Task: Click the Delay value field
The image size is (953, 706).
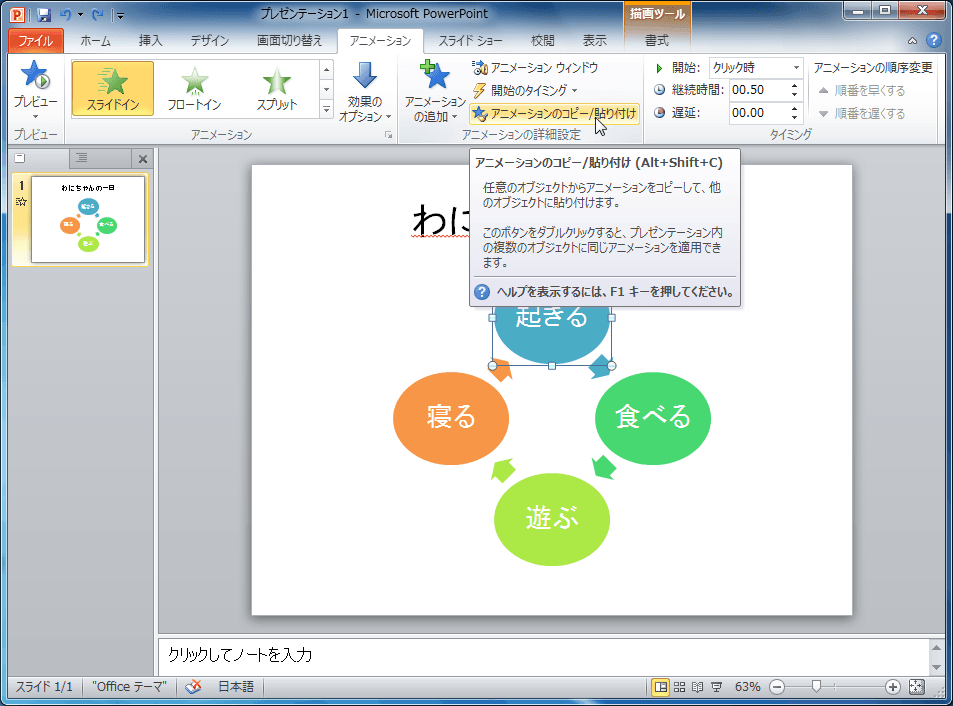Action: coord(759,113)
